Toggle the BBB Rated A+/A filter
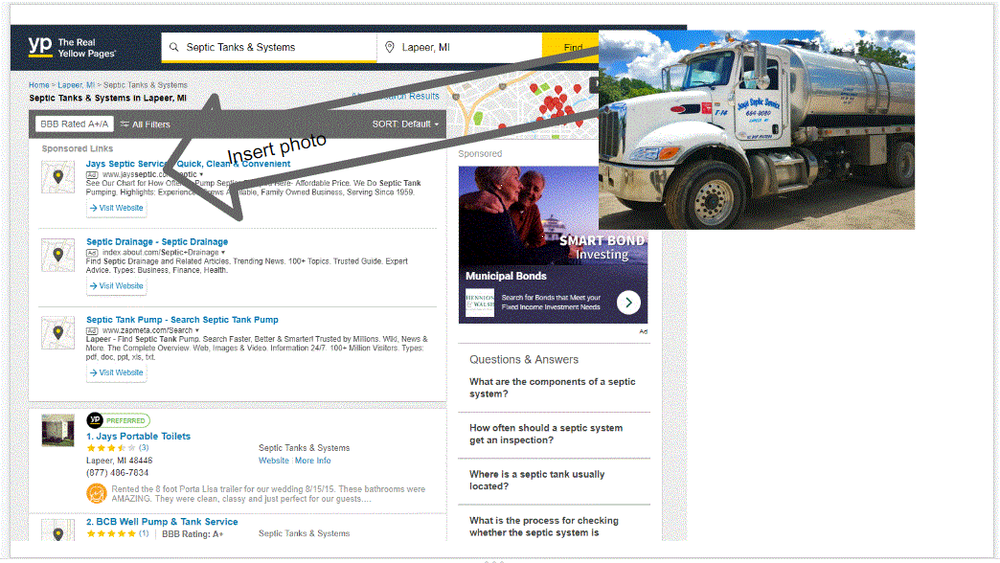The width and height of the screenshot is (1000, 563). (x=74, y=124)
